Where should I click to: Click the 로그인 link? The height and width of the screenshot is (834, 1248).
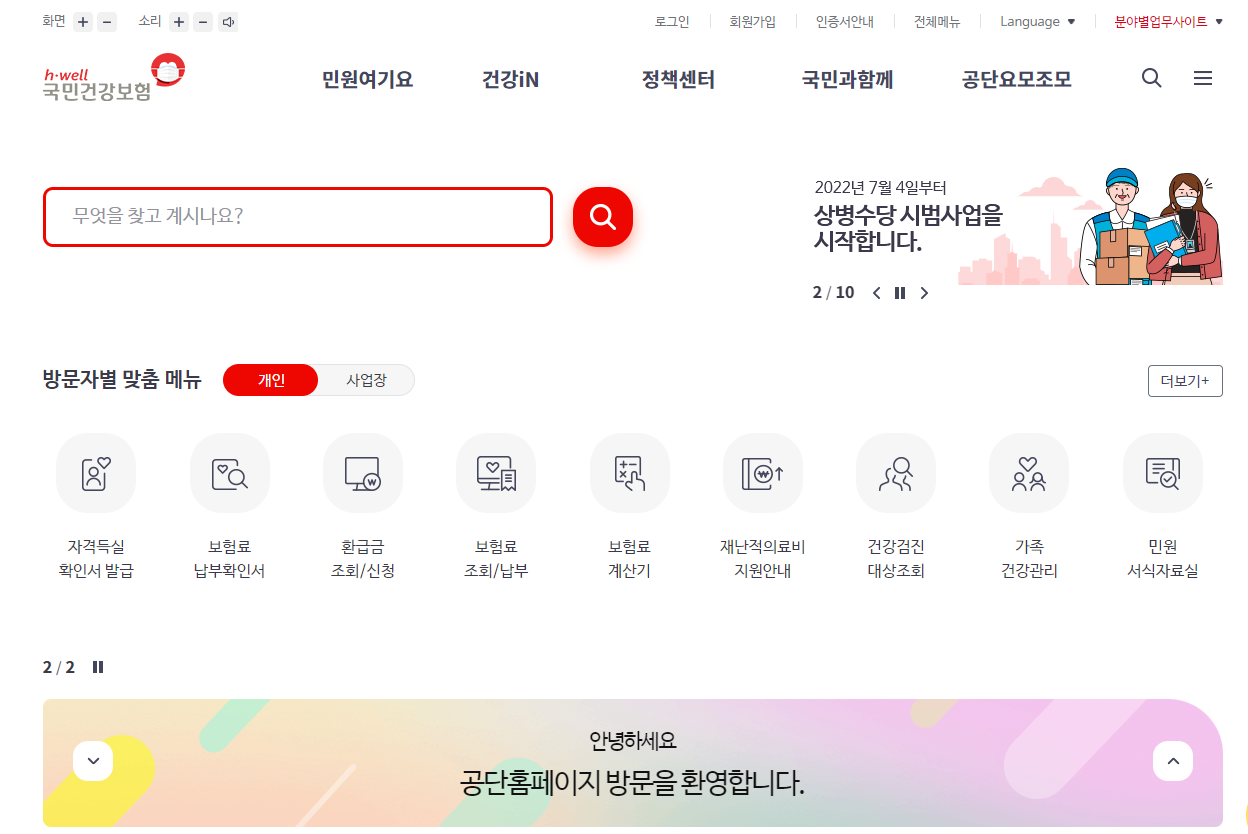tap(672, 21)
